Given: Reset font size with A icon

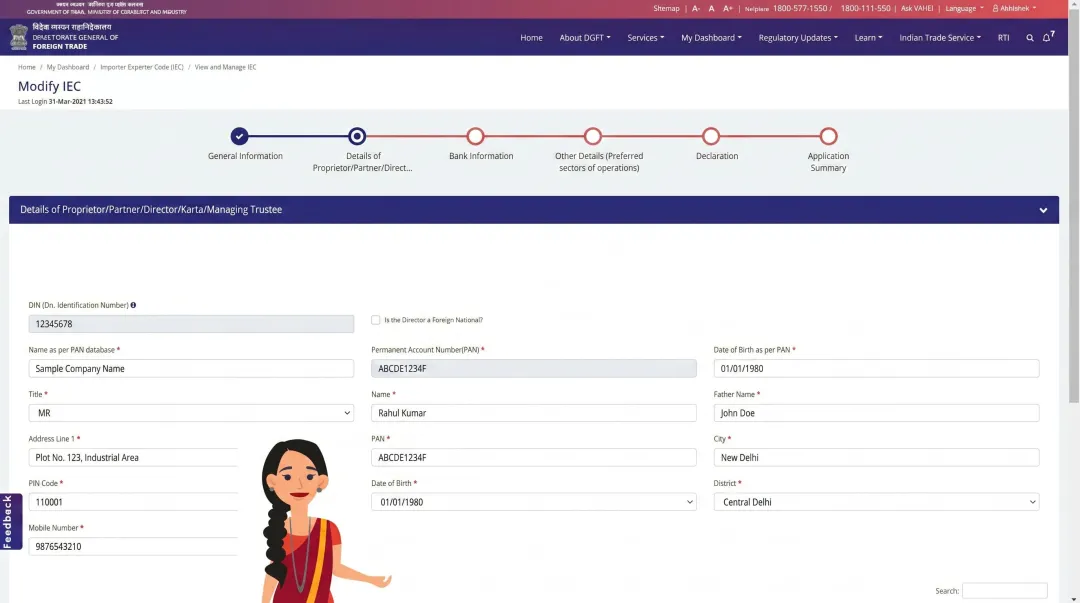Looking at the screenshot, I should (x=712, y=9).
